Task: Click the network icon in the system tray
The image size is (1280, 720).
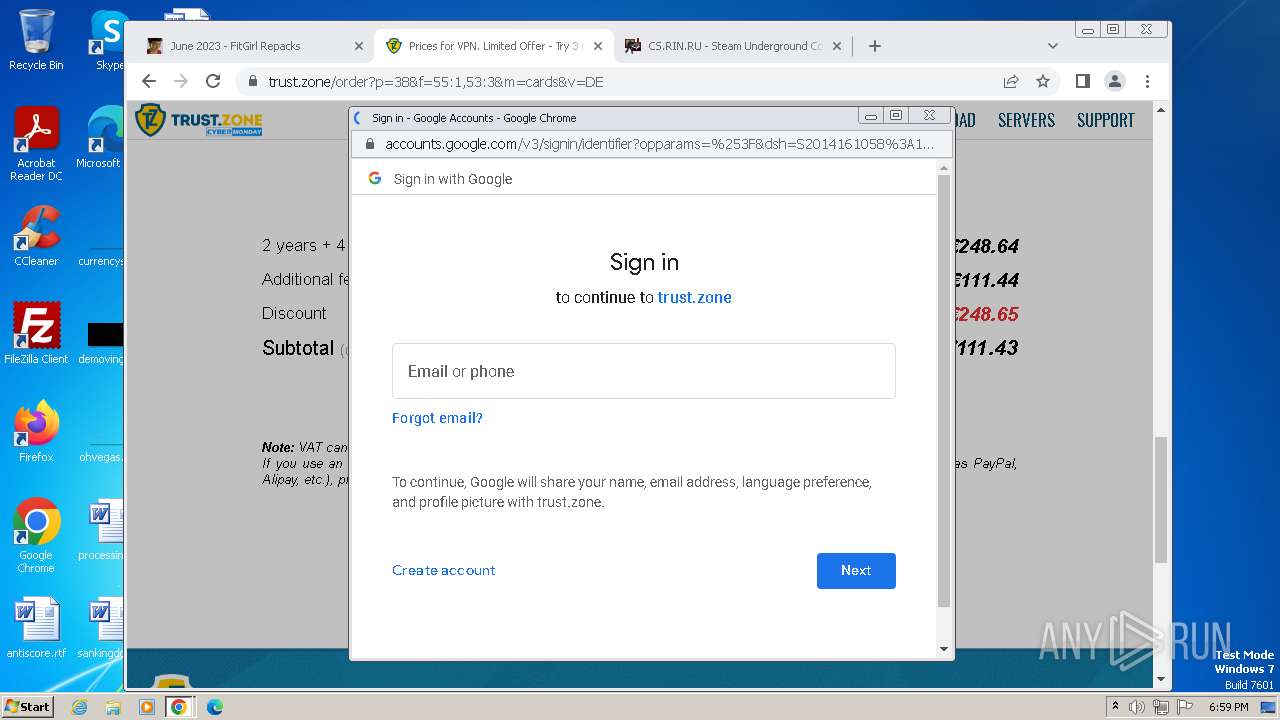Action: tap(1161, 707)
